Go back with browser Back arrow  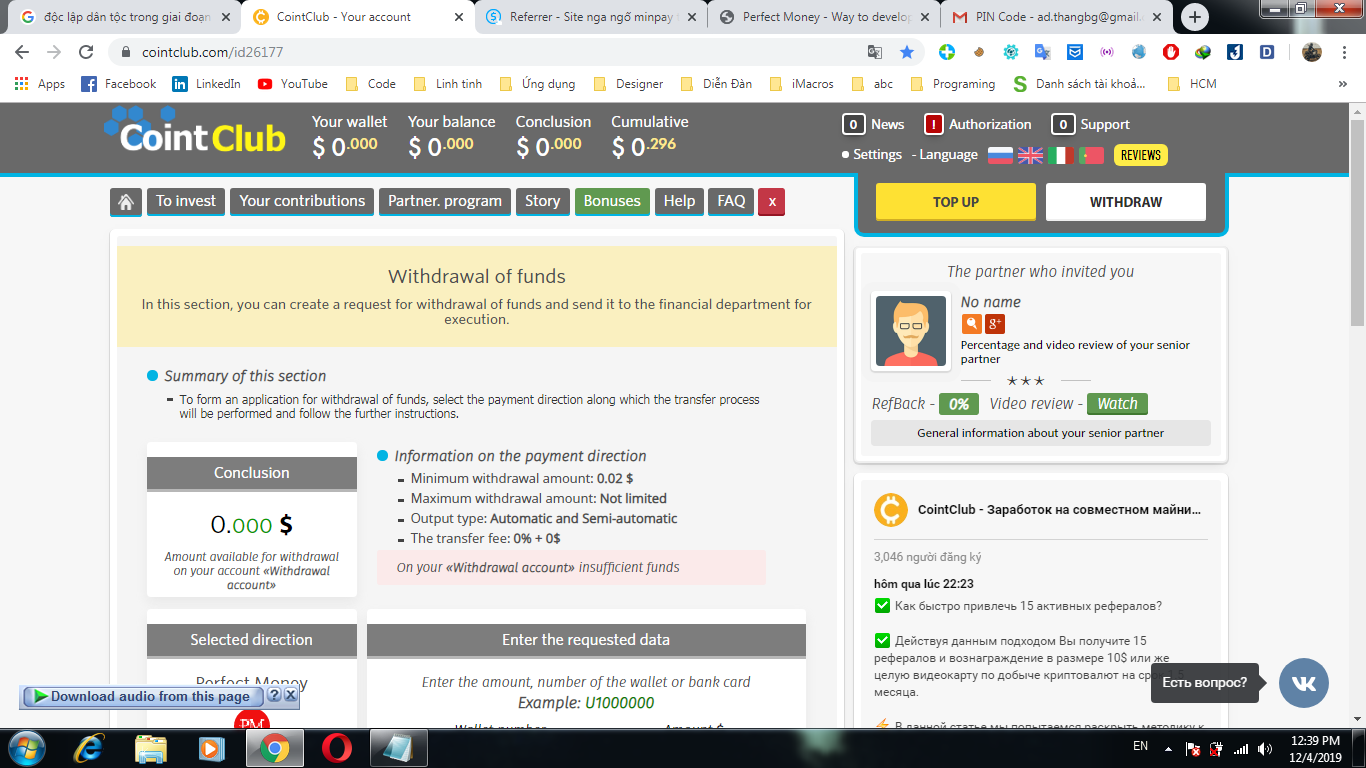tap(22, 52)
